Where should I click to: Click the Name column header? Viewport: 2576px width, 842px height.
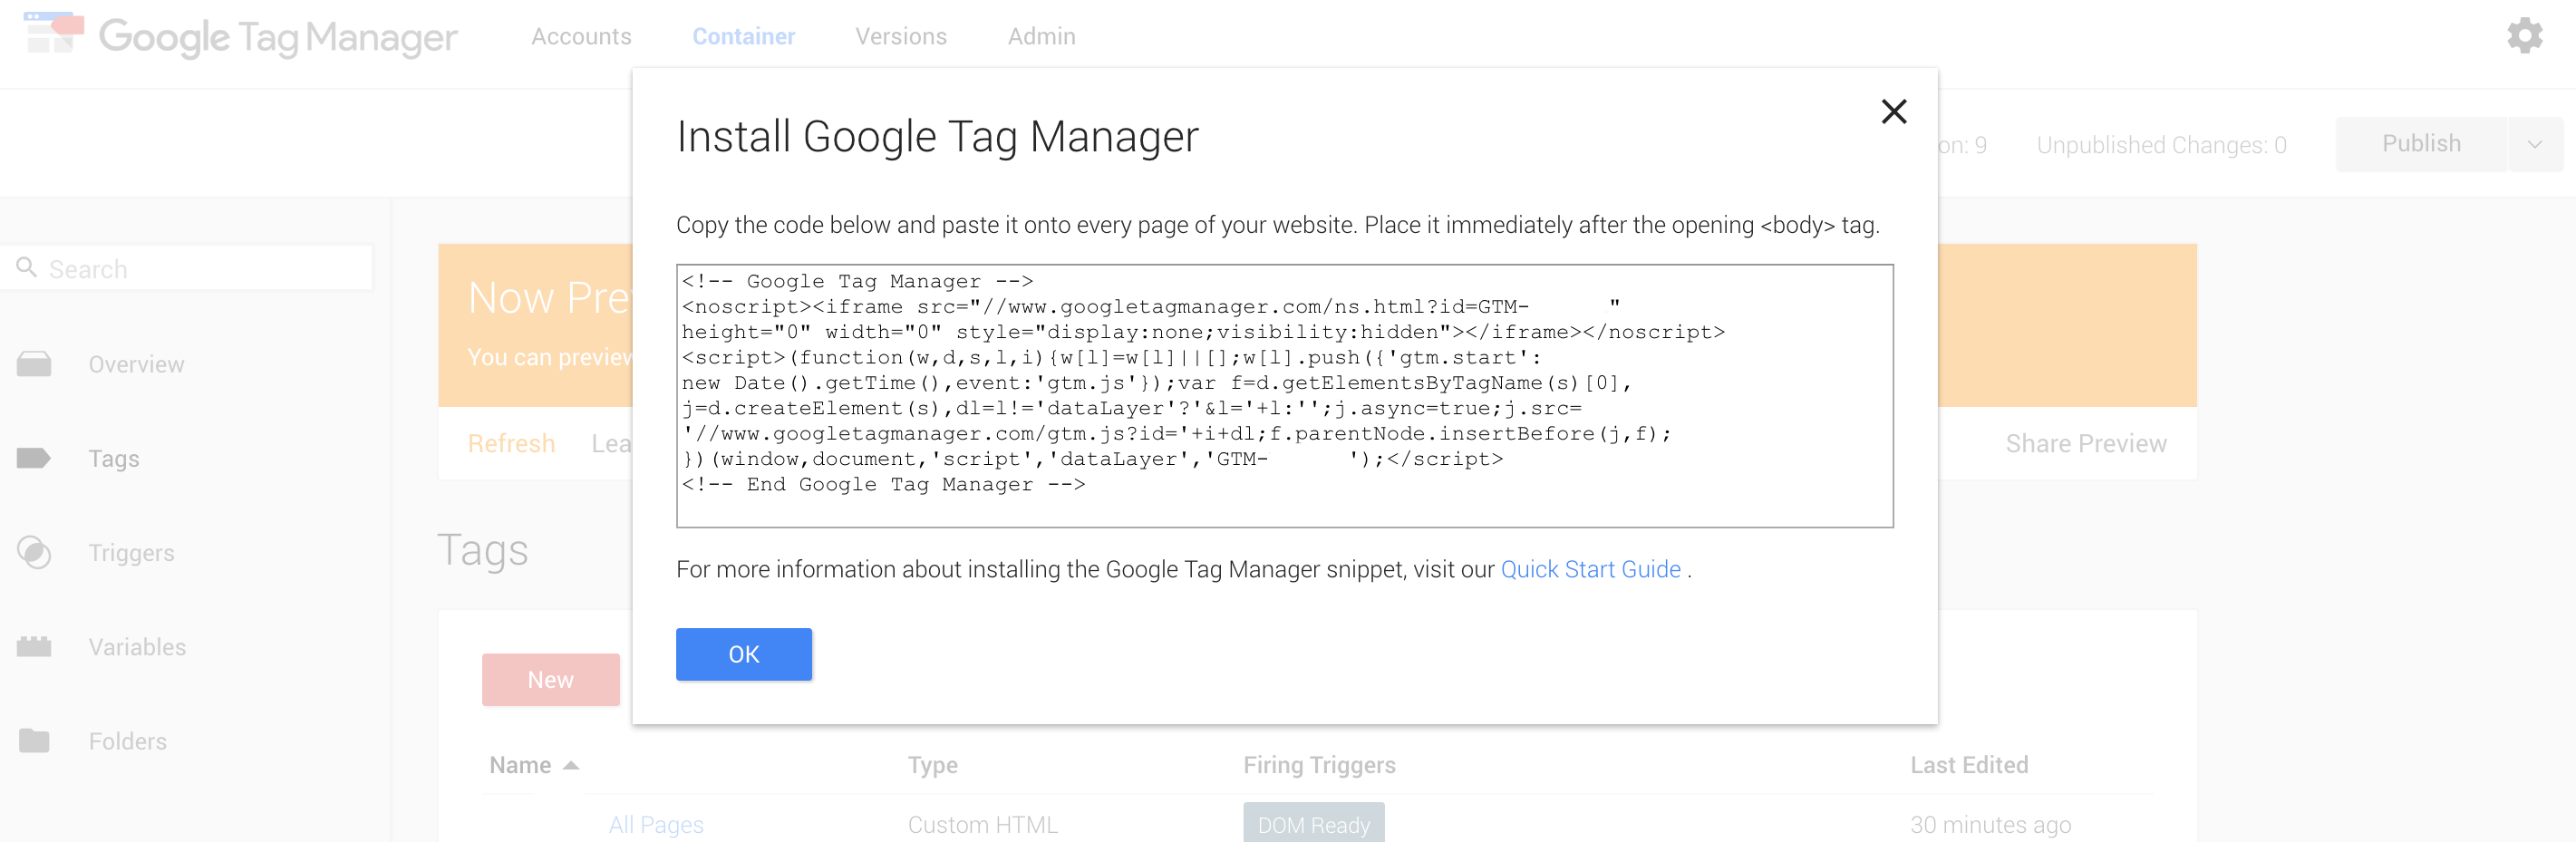(x=520, y=765)
